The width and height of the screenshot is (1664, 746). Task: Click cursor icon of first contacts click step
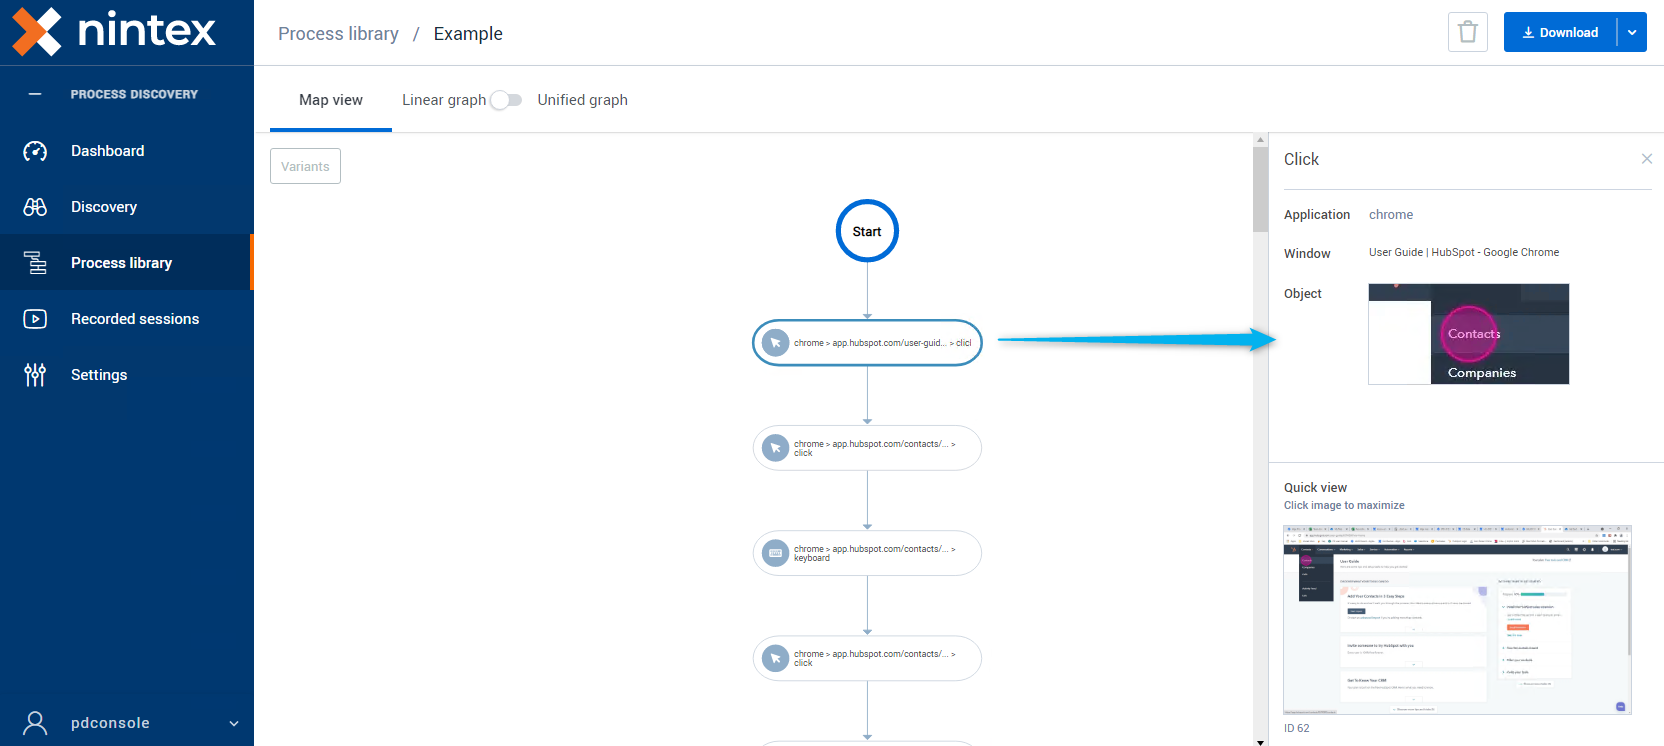(775, 448)
